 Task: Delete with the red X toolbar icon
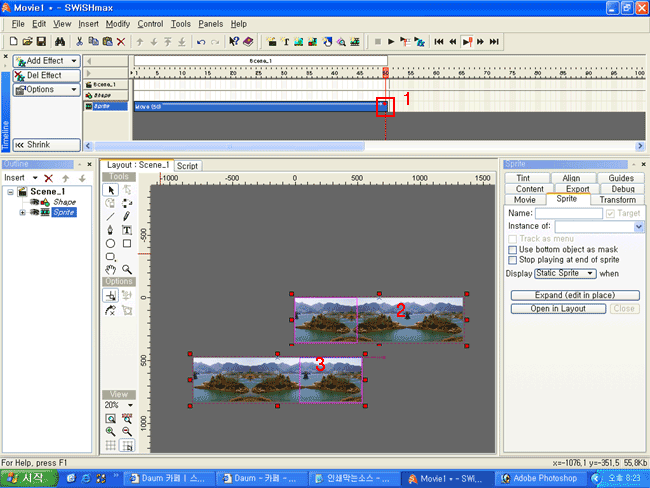coord(121,41)
